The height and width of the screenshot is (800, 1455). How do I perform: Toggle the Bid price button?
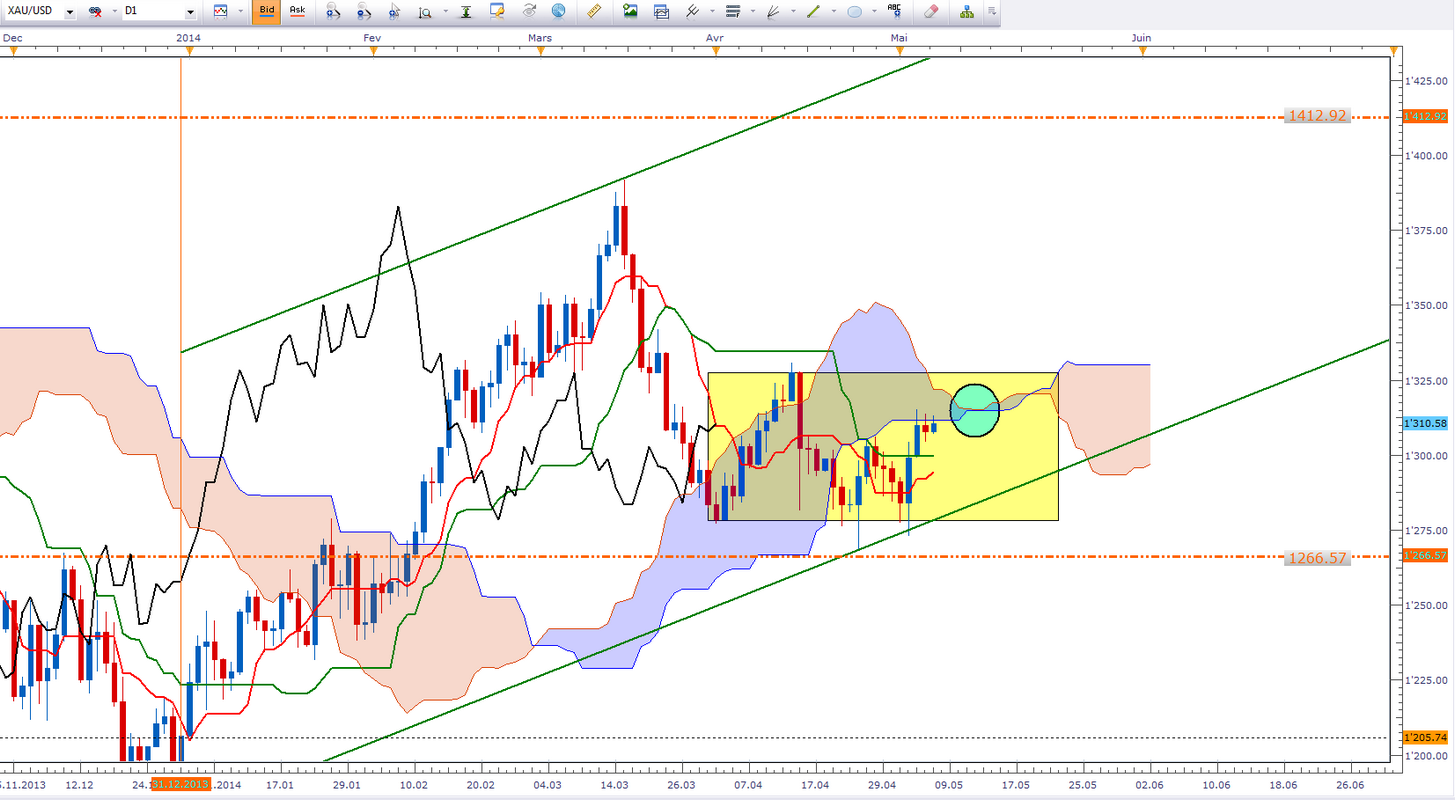tap(266, 12)
